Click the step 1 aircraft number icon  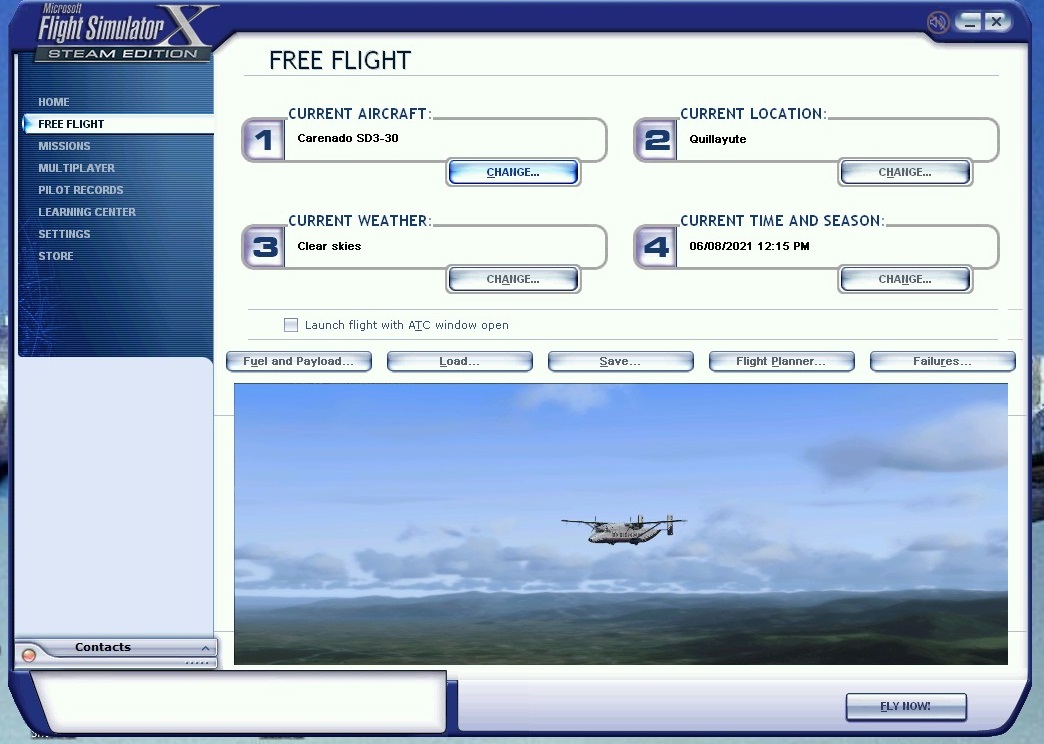pos(264,140)
